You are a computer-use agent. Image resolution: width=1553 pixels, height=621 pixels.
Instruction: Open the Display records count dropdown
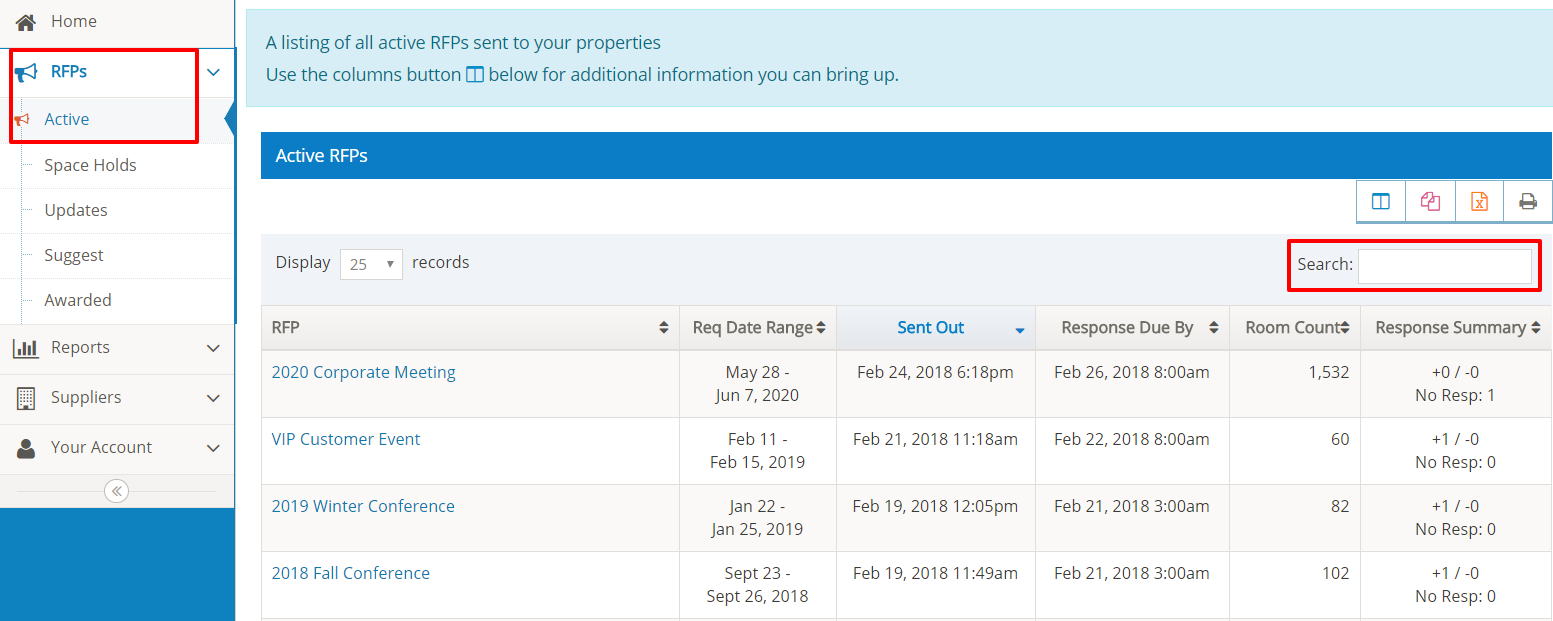371,264
